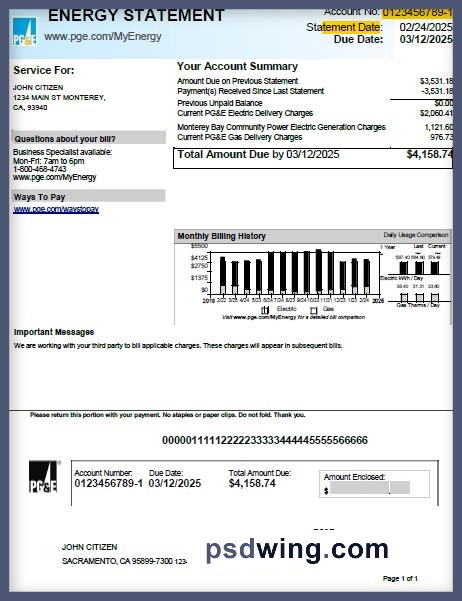Click Business Specialist available text
The width and height of the screenshot is (462, 601).
pos(62,152)
